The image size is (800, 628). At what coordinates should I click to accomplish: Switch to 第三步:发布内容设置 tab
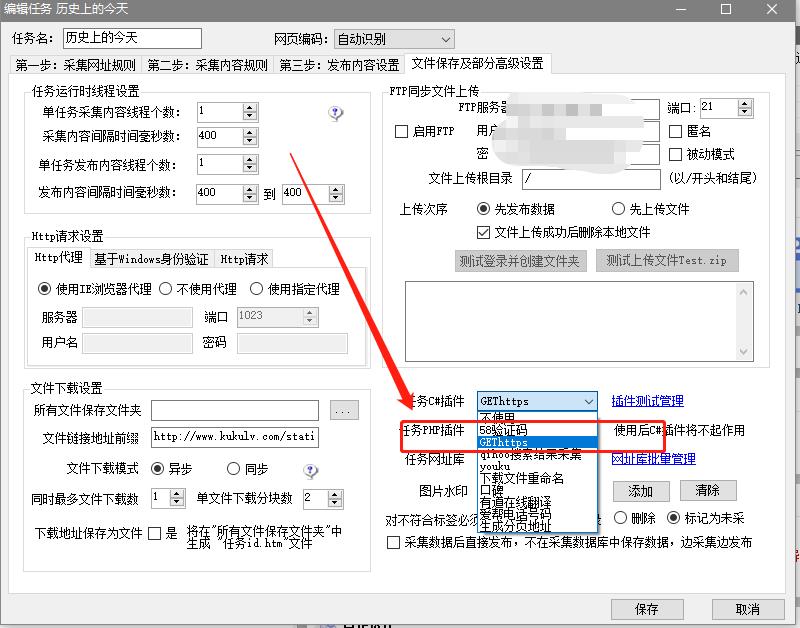pyautogui.click(x=339, y=65)
